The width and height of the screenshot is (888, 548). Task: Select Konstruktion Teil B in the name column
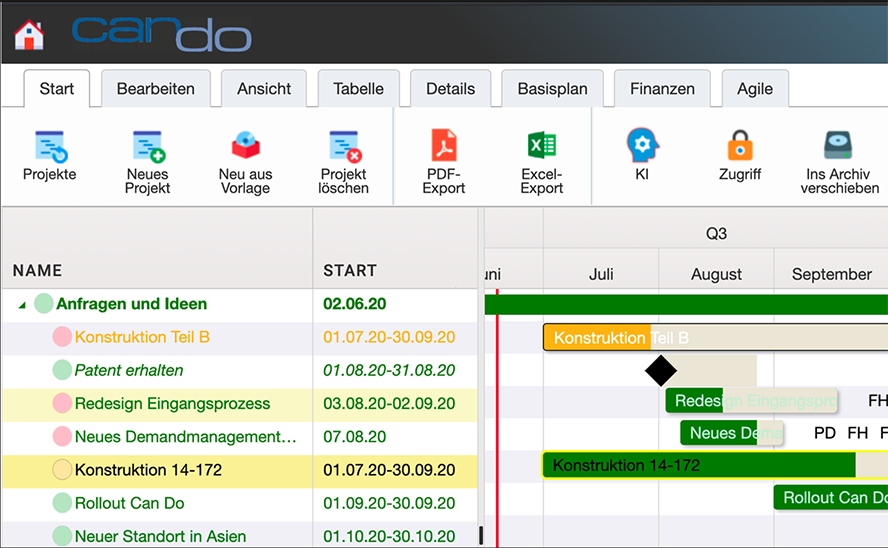click(x=142, y=337)
